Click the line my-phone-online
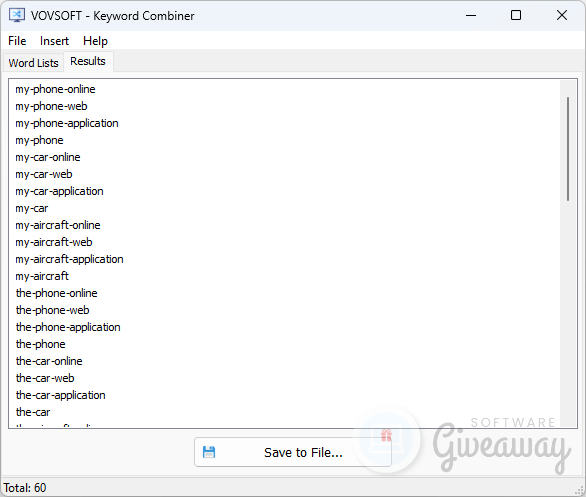The width and height of the screenshot is (586, 497). click(x=55, y=89)
